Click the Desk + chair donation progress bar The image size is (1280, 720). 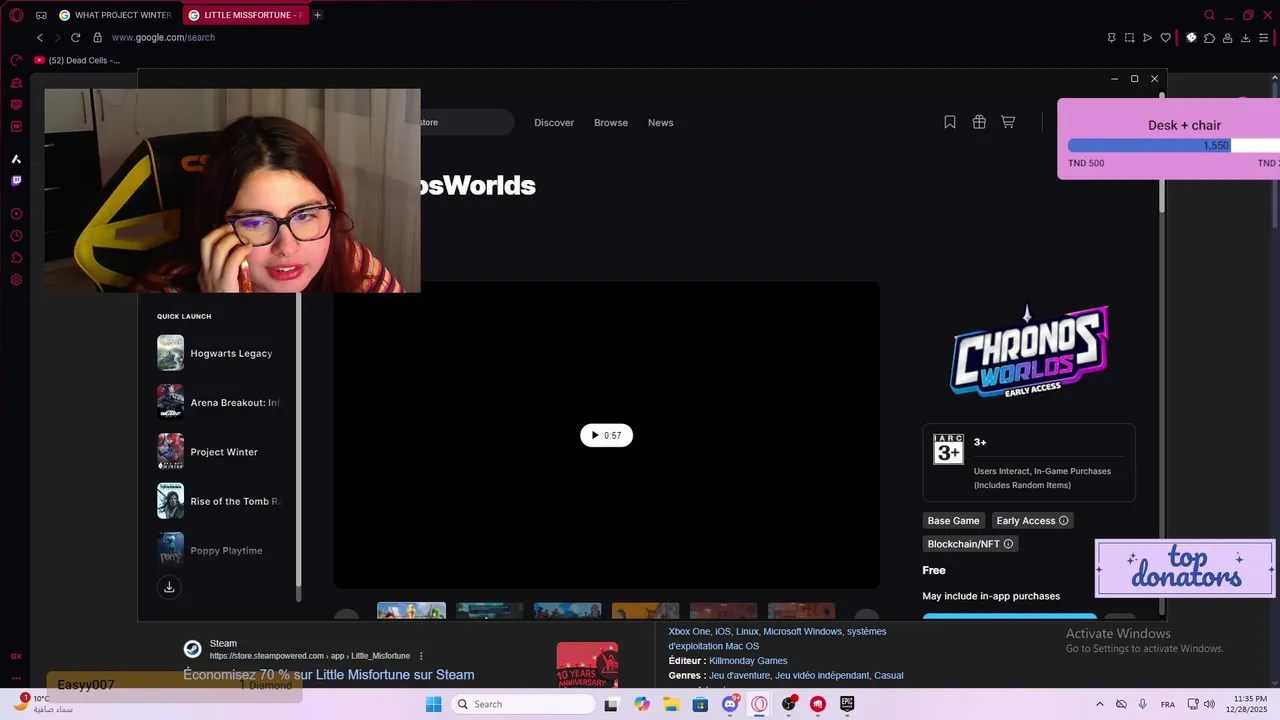(1174, 145)
